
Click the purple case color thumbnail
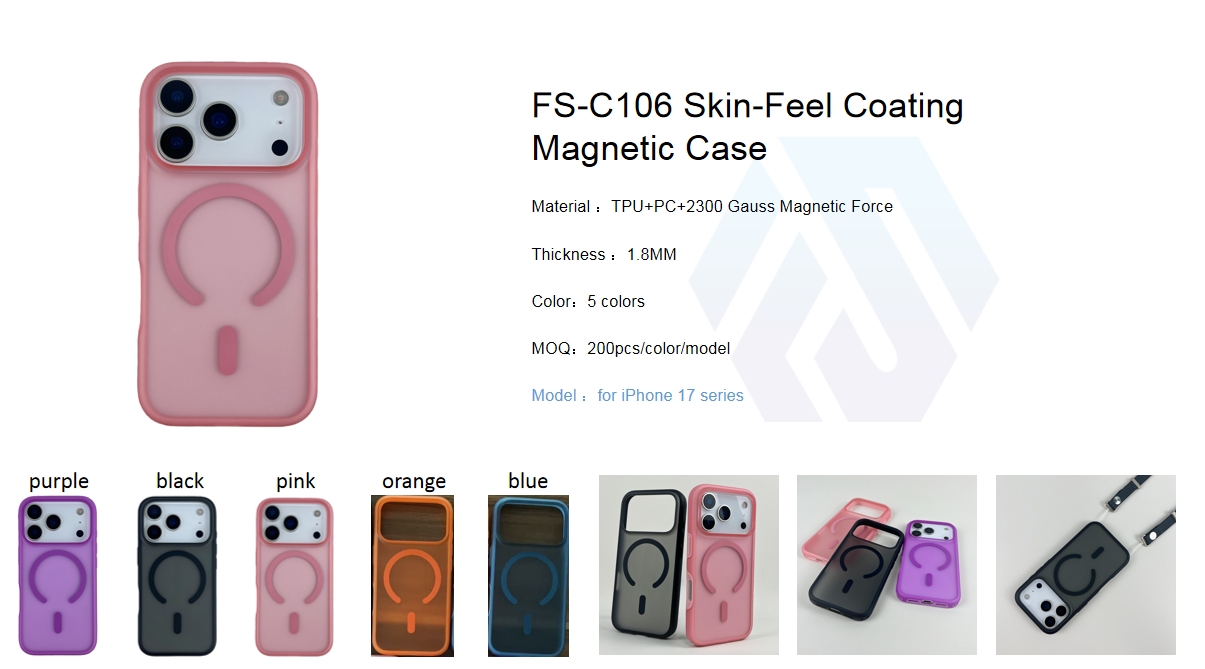58,576
